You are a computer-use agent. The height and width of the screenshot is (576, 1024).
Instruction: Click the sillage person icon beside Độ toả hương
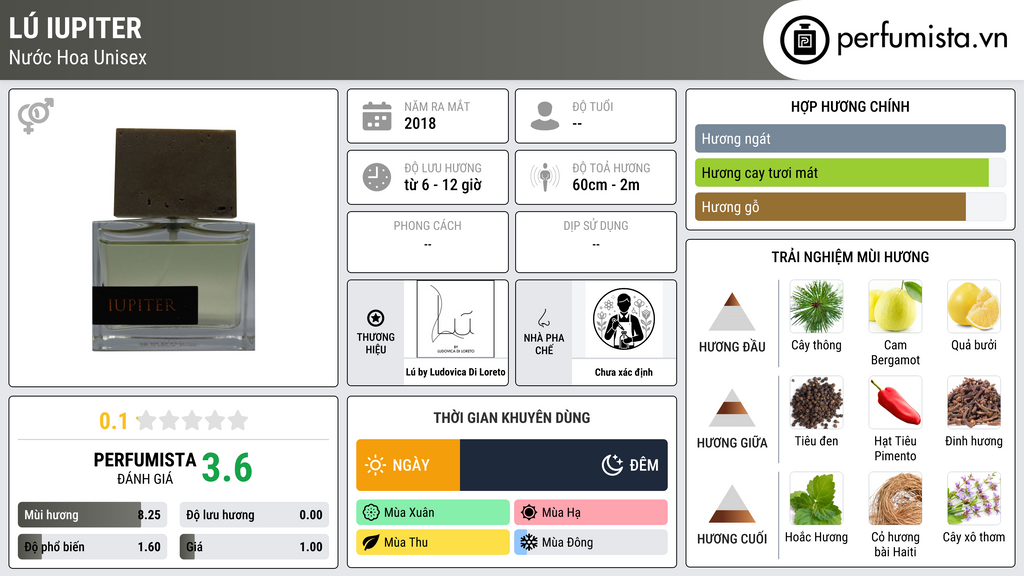coord(545,177)
